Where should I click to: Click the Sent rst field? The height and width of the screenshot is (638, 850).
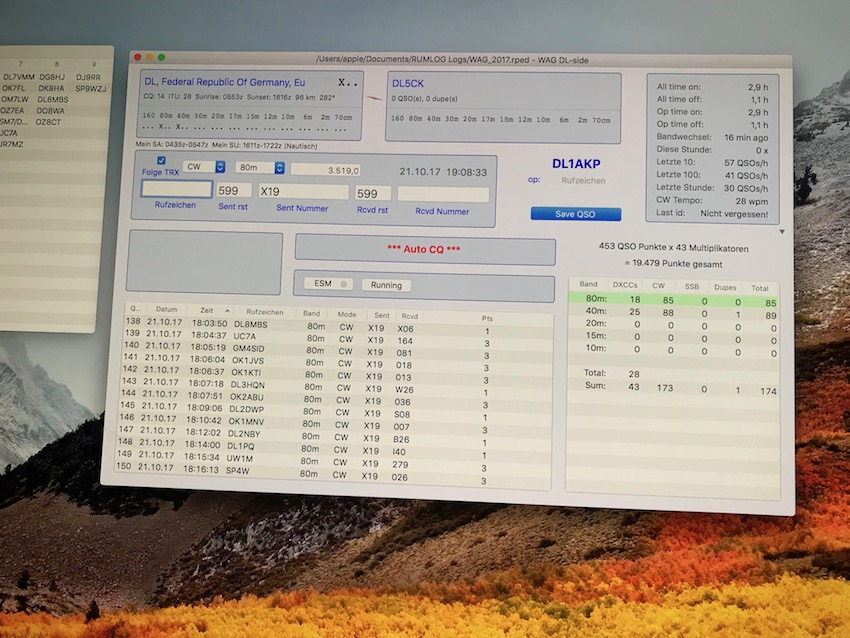click(x=234, y=190)
